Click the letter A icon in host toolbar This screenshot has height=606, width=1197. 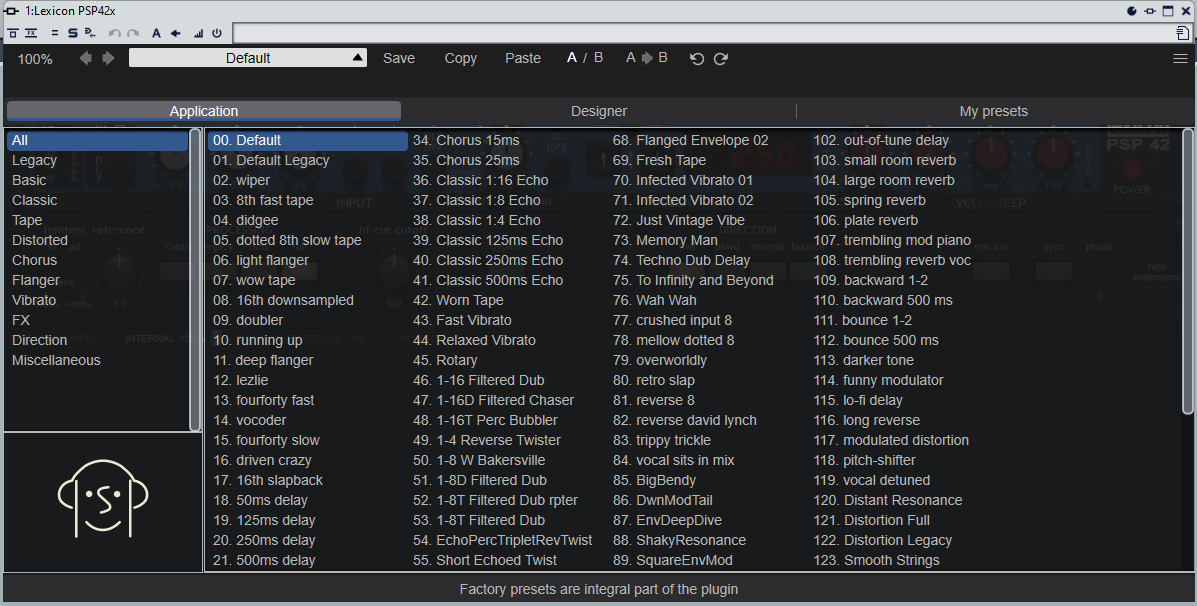156,33
